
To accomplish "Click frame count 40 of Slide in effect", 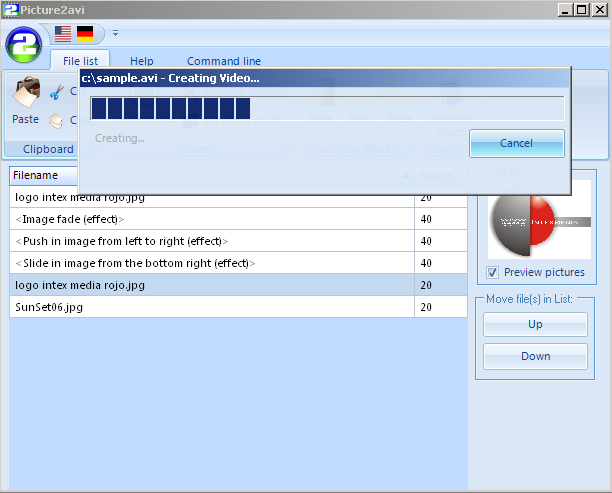I will [x=426, y=263].
